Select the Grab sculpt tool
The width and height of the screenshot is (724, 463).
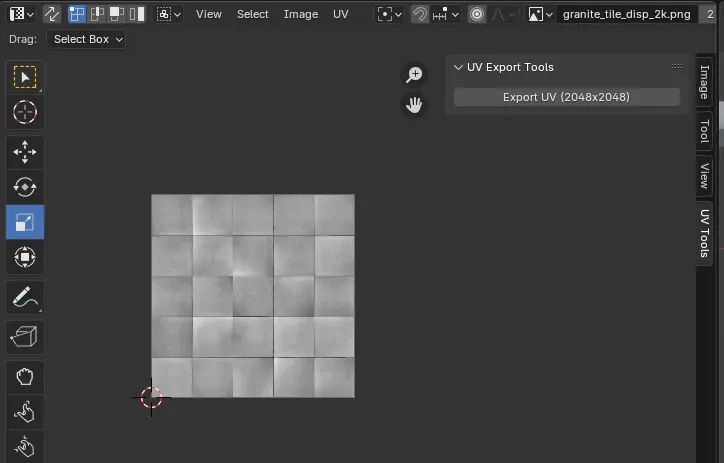pyautogui.click(x=25, y=377)
